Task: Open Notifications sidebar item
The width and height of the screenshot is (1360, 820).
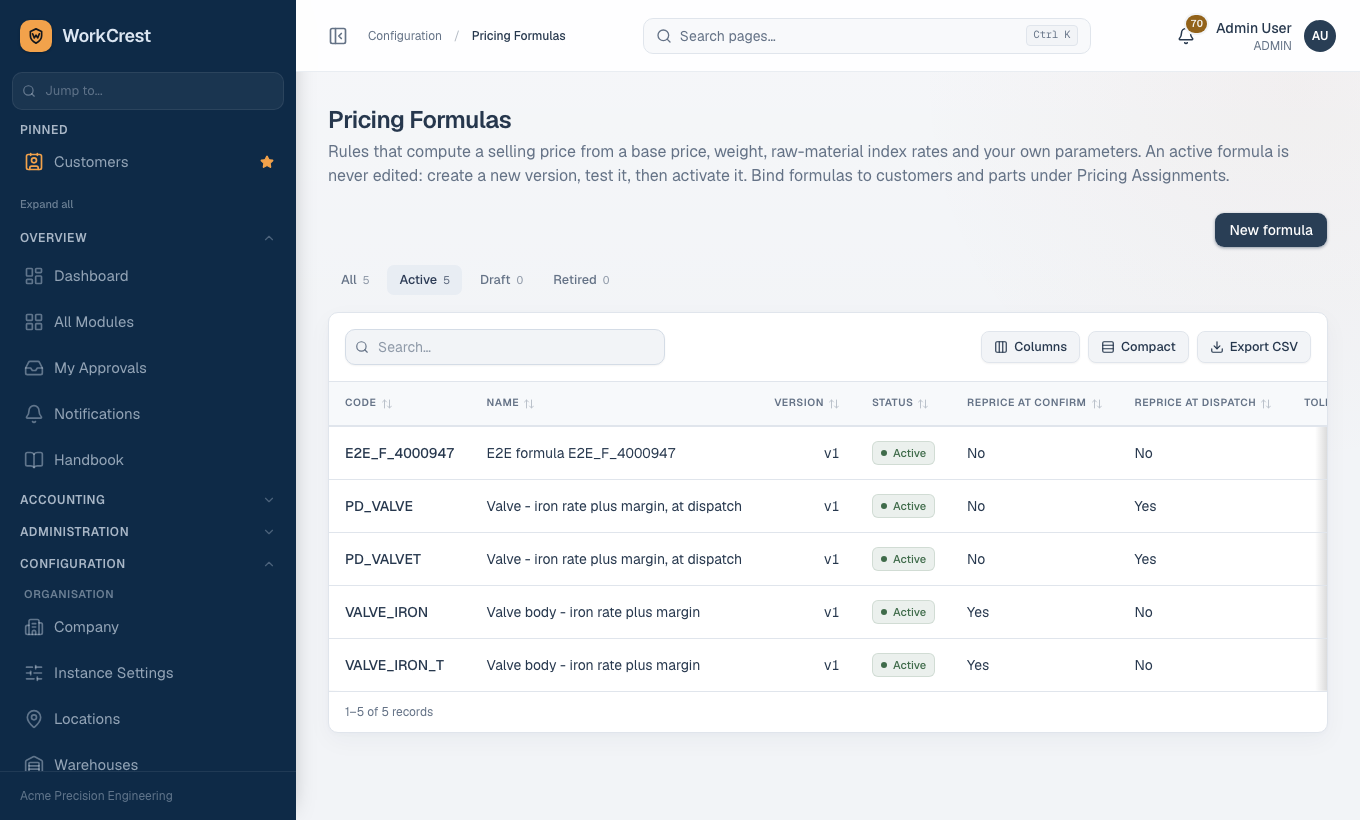Action: pos(148,414)
